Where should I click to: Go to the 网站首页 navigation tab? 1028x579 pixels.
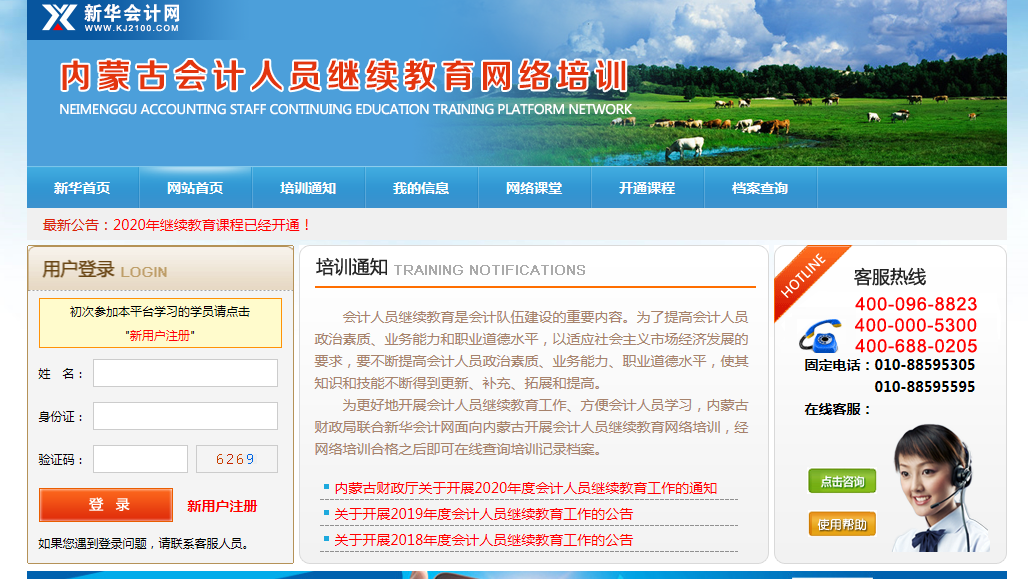195,188
